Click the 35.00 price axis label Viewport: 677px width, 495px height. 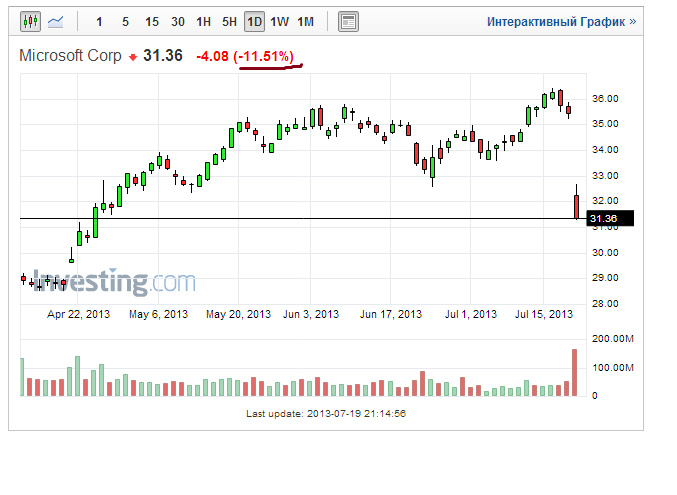coord(605,124)
